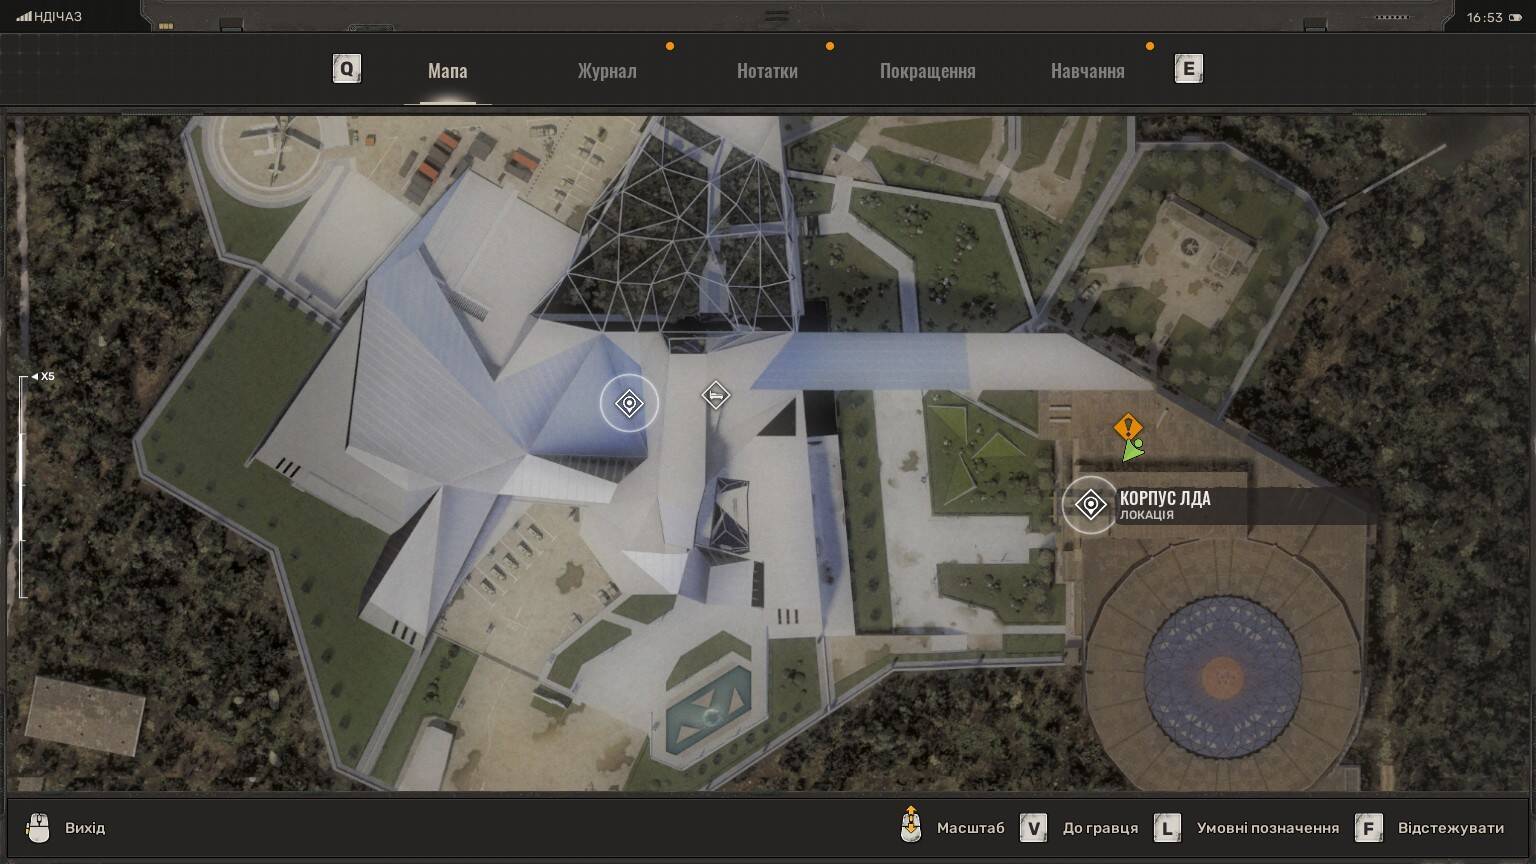Click the F key icon
Viewport: 1536px width, 864px height.
tap(1369, 828)
